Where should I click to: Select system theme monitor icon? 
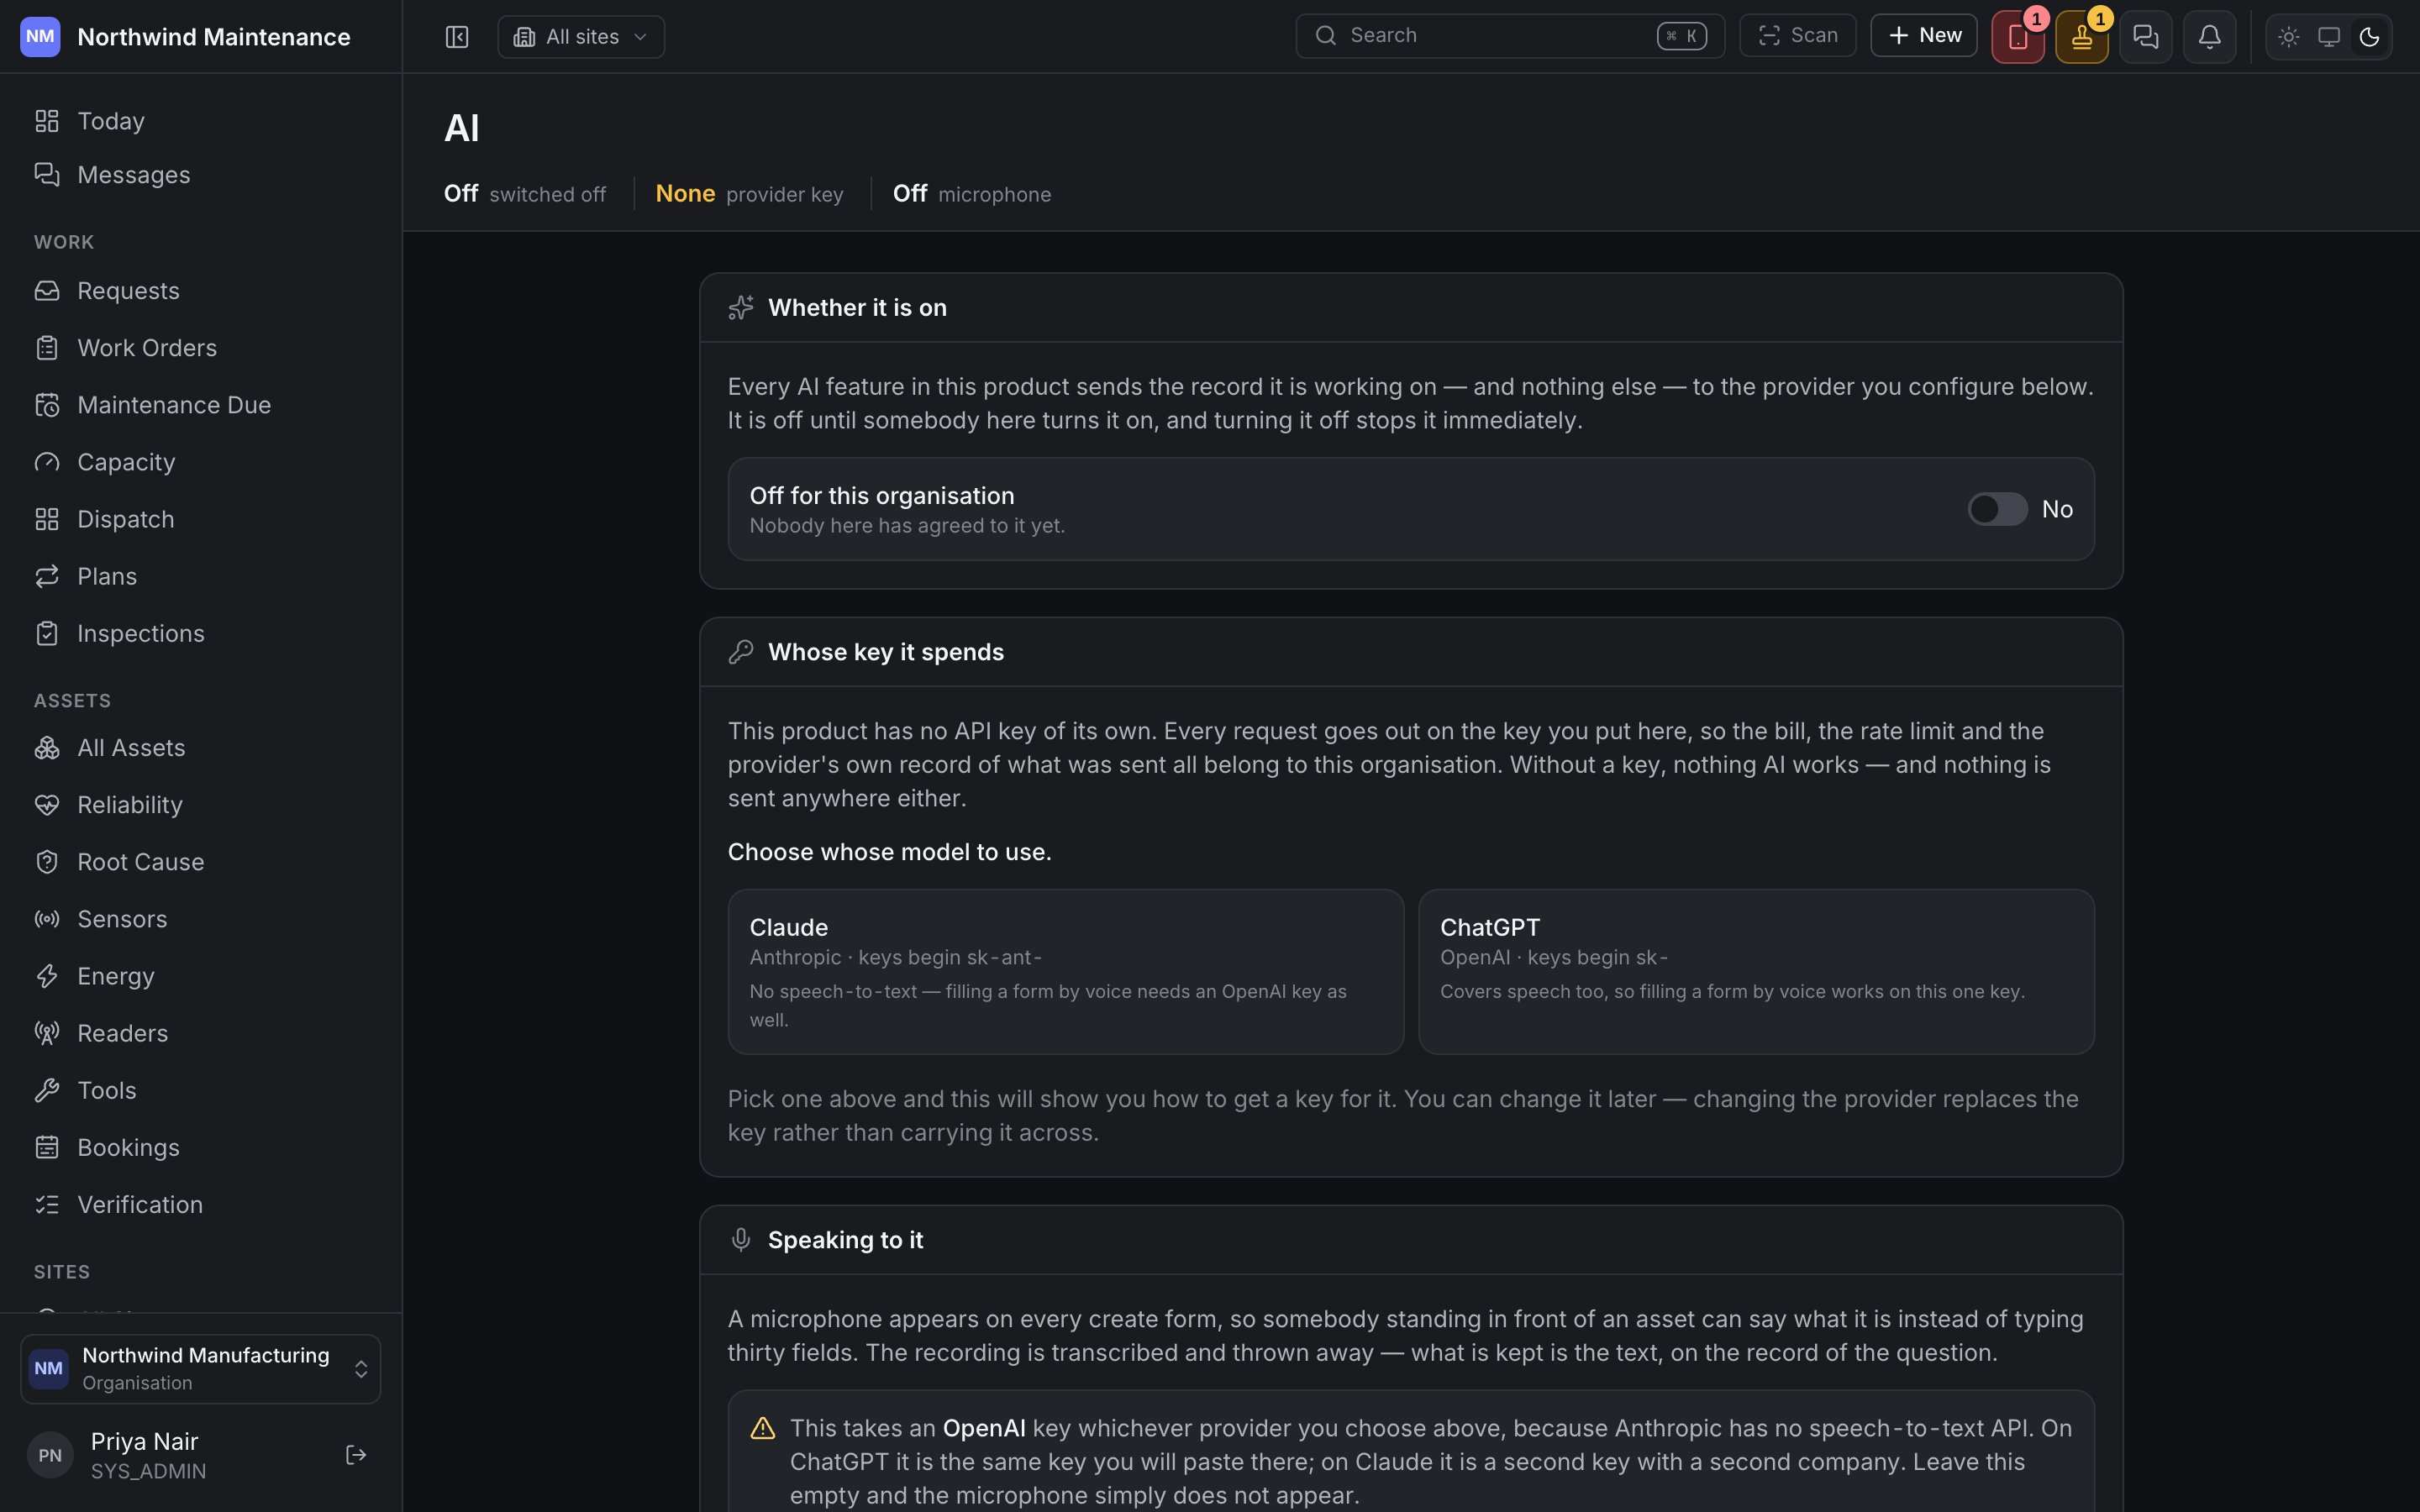coord(2329,37)
